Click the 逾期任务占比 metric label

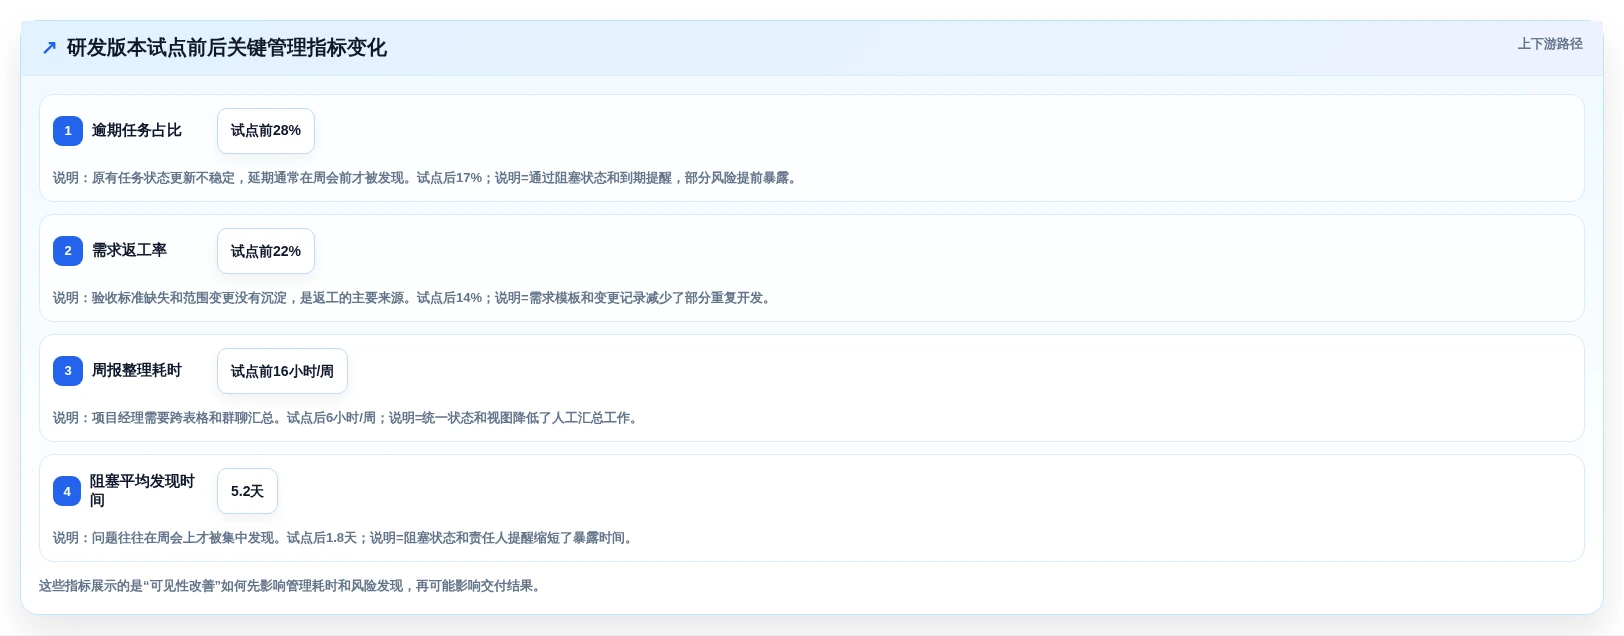click(x=137, y=130)
